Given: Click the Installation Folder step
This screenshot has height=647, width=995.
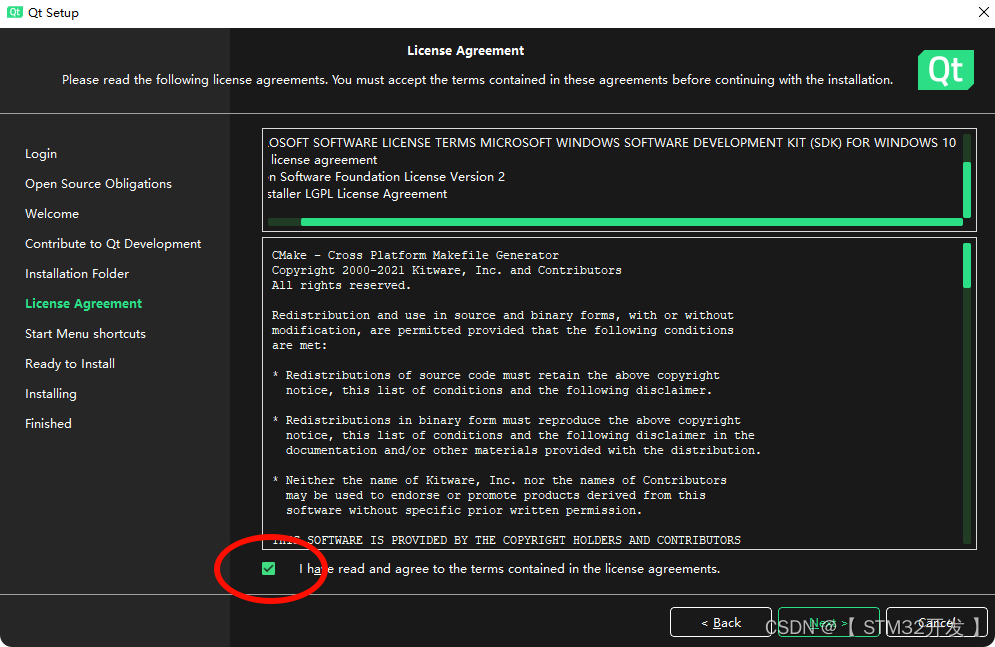Looking at the screenshot, I should [77, 273].
